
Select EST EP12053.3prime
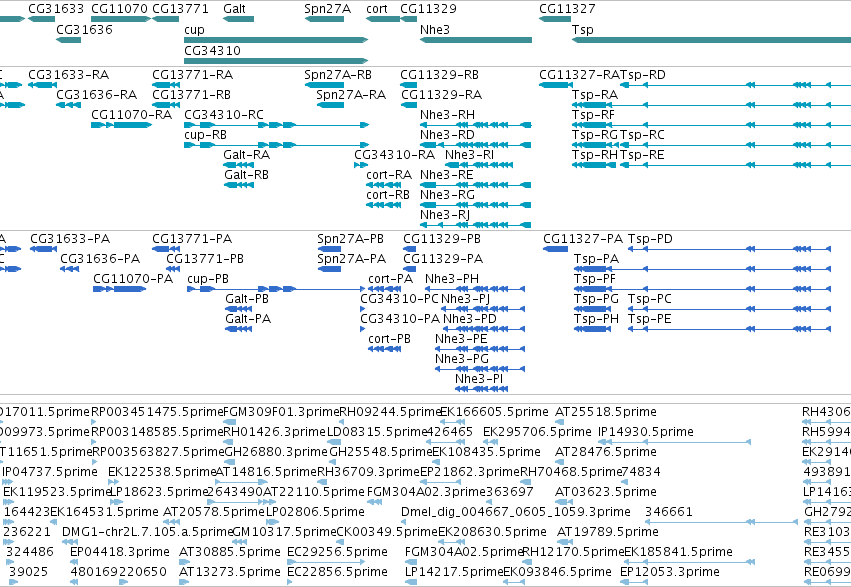click(632, 582)
